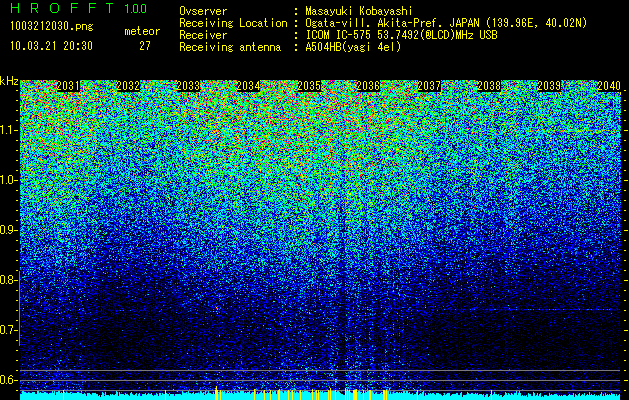Click the 2040 time marker
Viewport: 629px width, 400px height.
609,86
